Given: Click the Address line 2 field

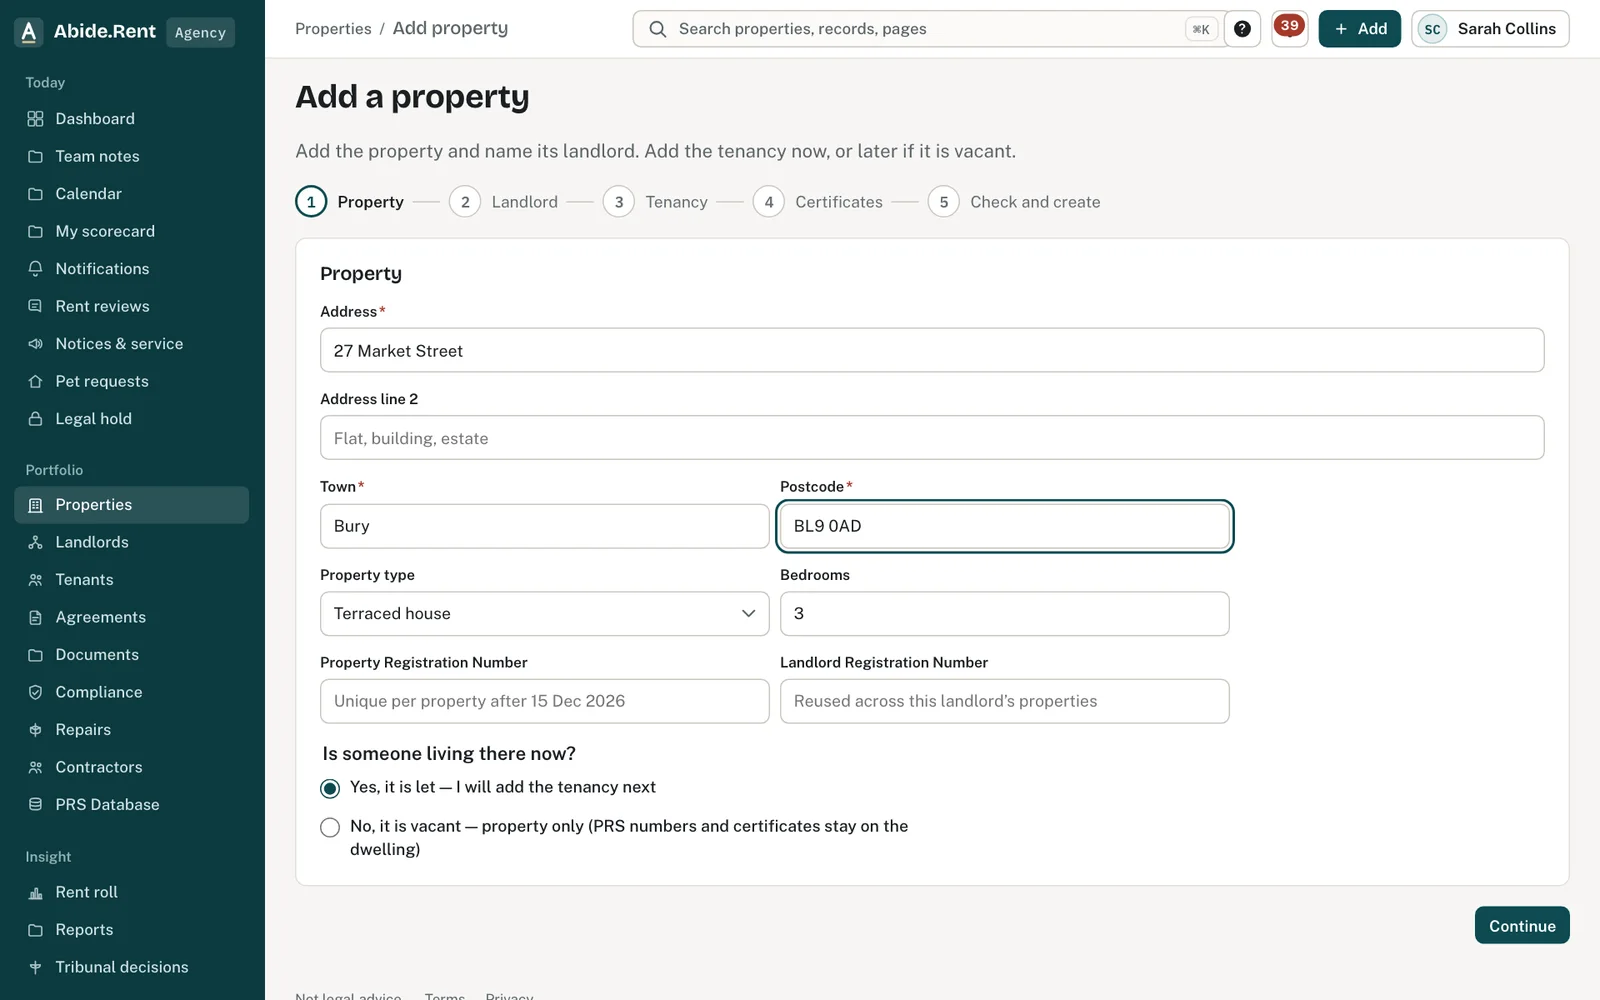Looking at the screenshot, I should click(932, 438).
